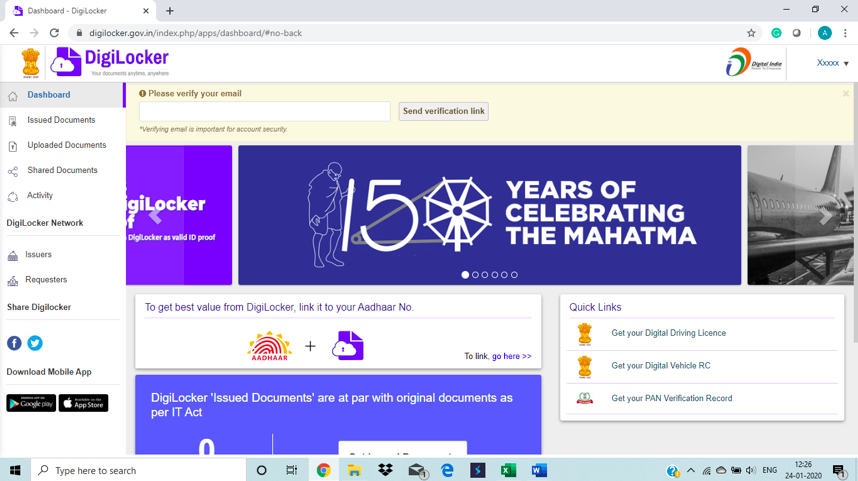858x481 pixels.
Task: Close the Dashboard - DigiLocker tab
Action: (146, 10)
